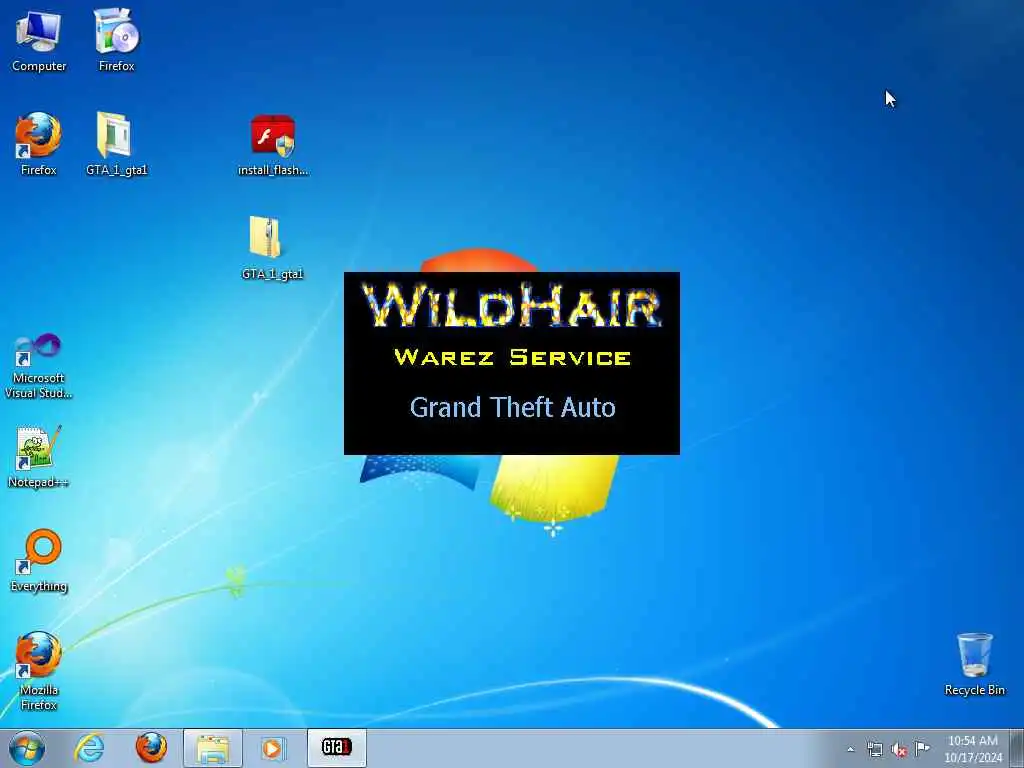Click the WildHair Warez Service splash
This screenshot has height=768, width=1024.
coord(511,363)
